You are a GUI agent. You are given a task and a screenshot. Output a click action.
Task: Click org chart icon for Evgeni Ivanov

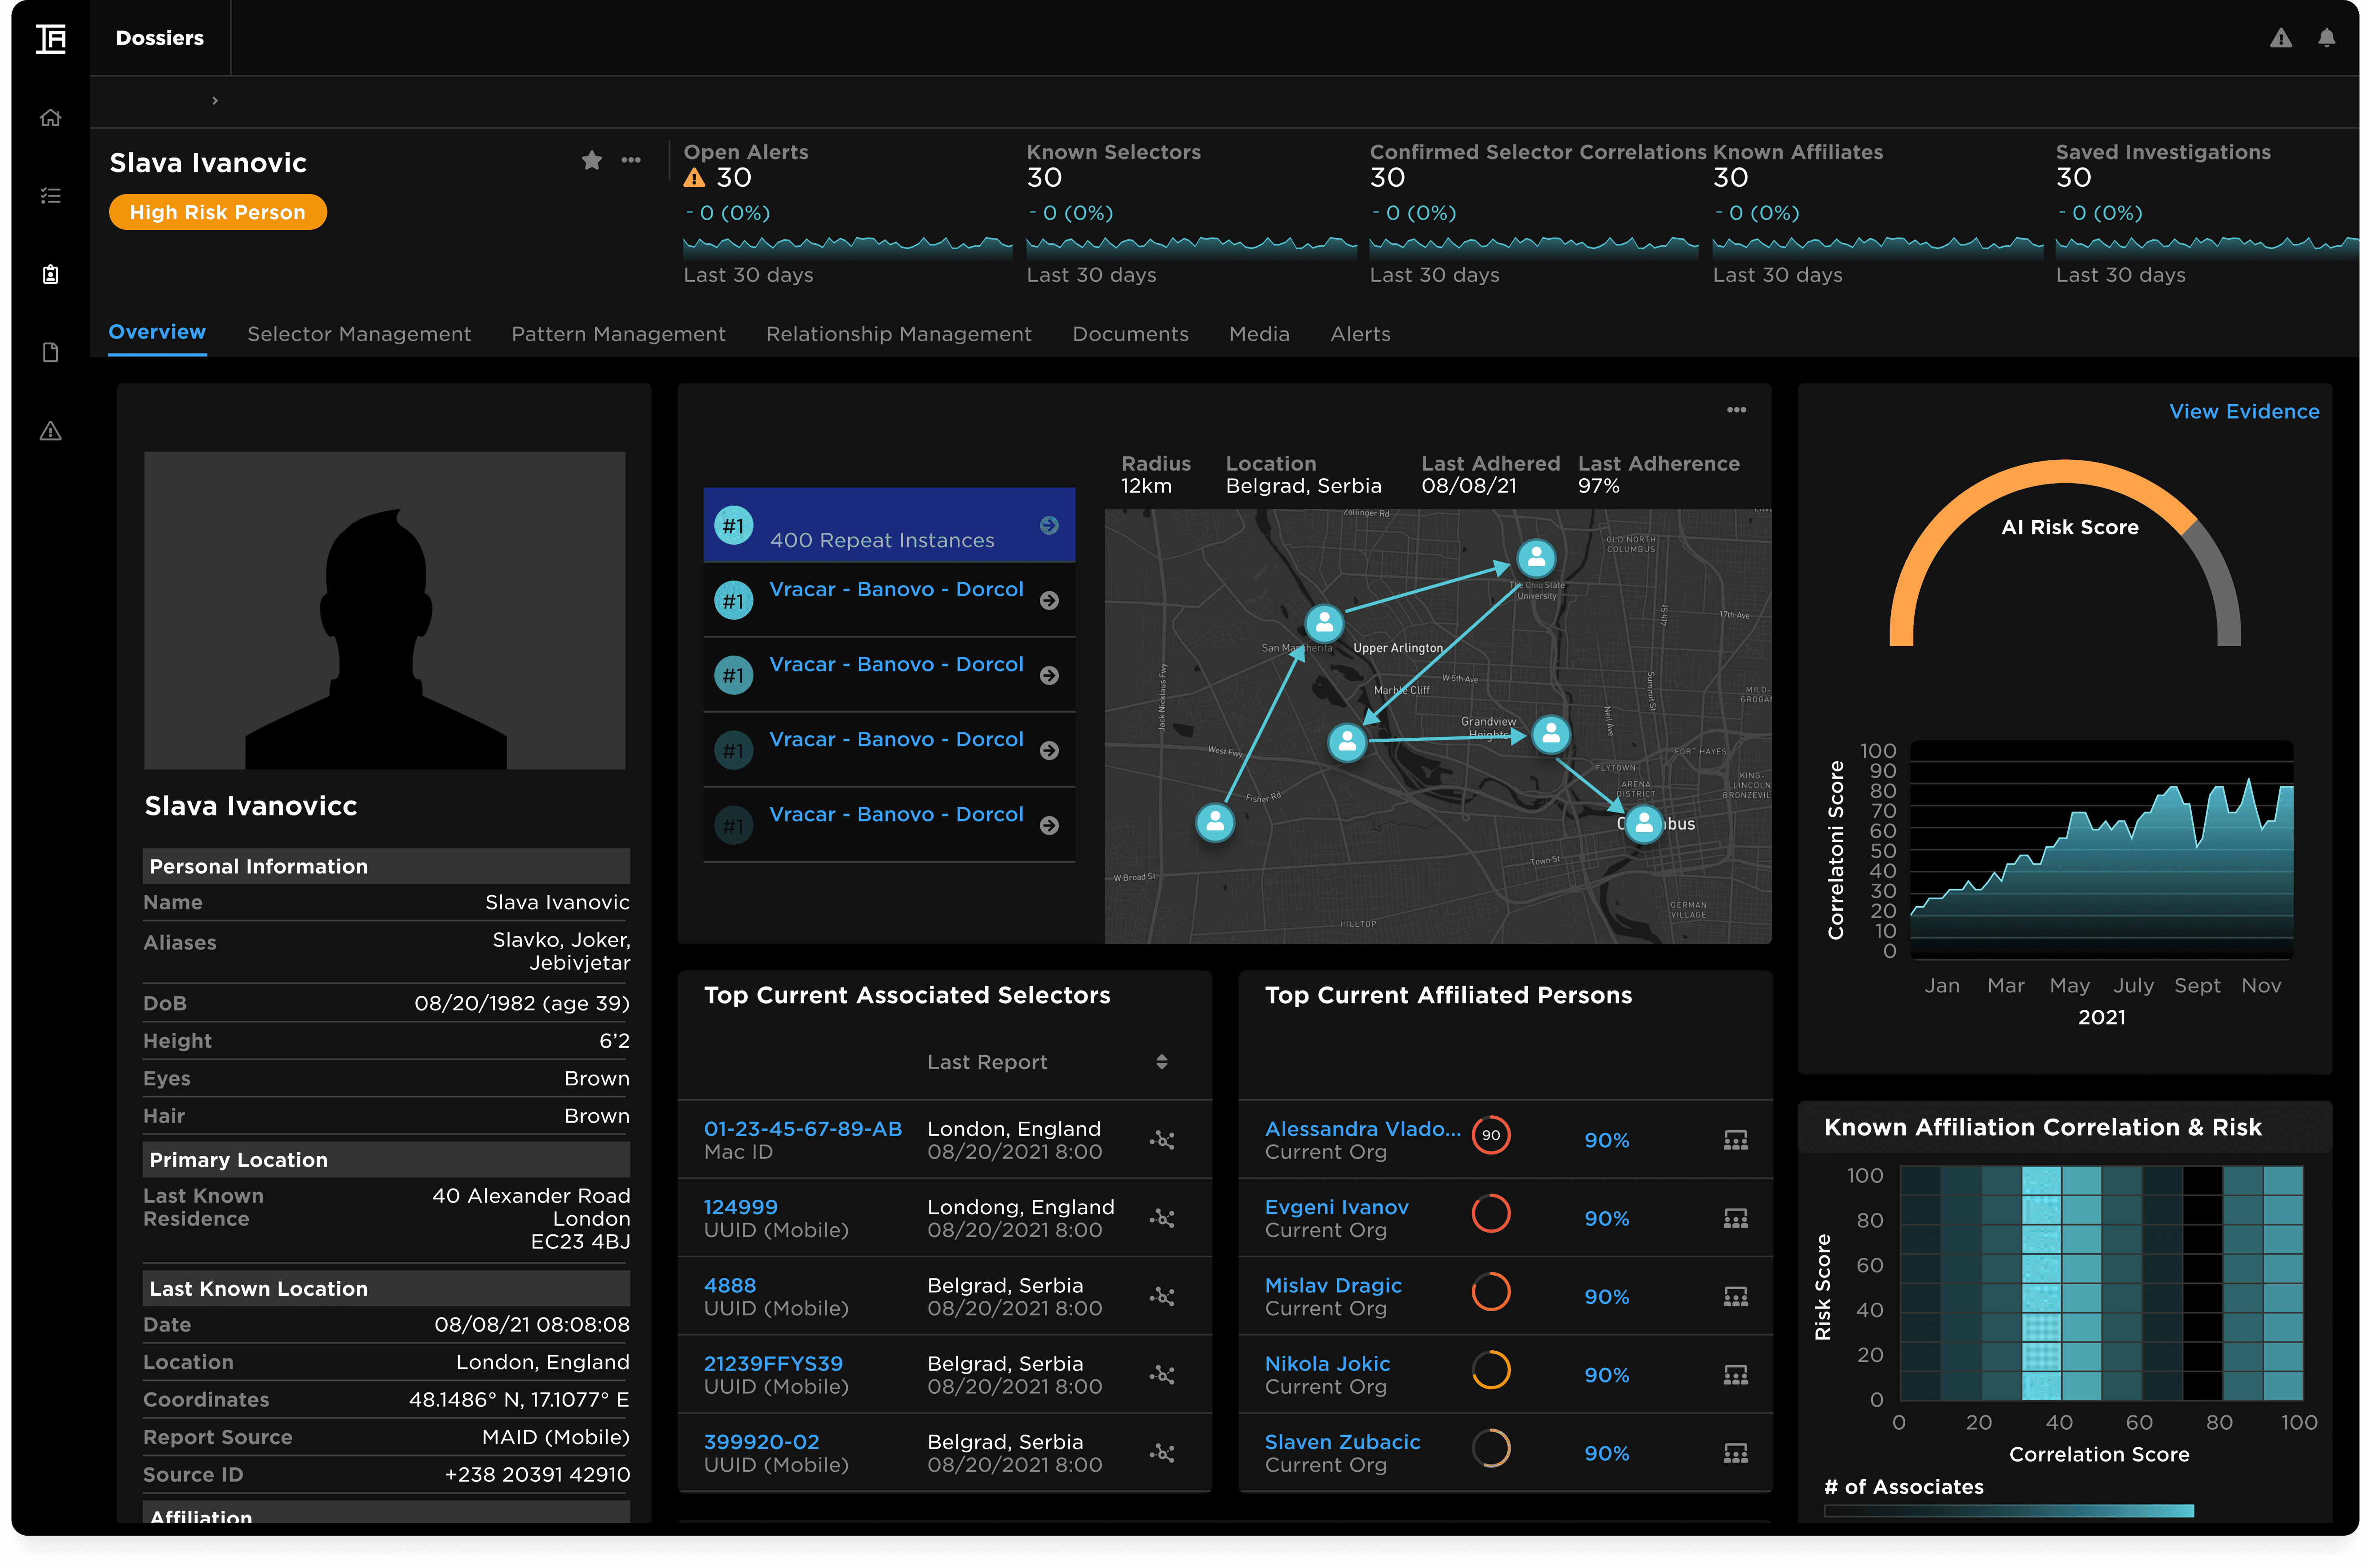(1735, 1218)
